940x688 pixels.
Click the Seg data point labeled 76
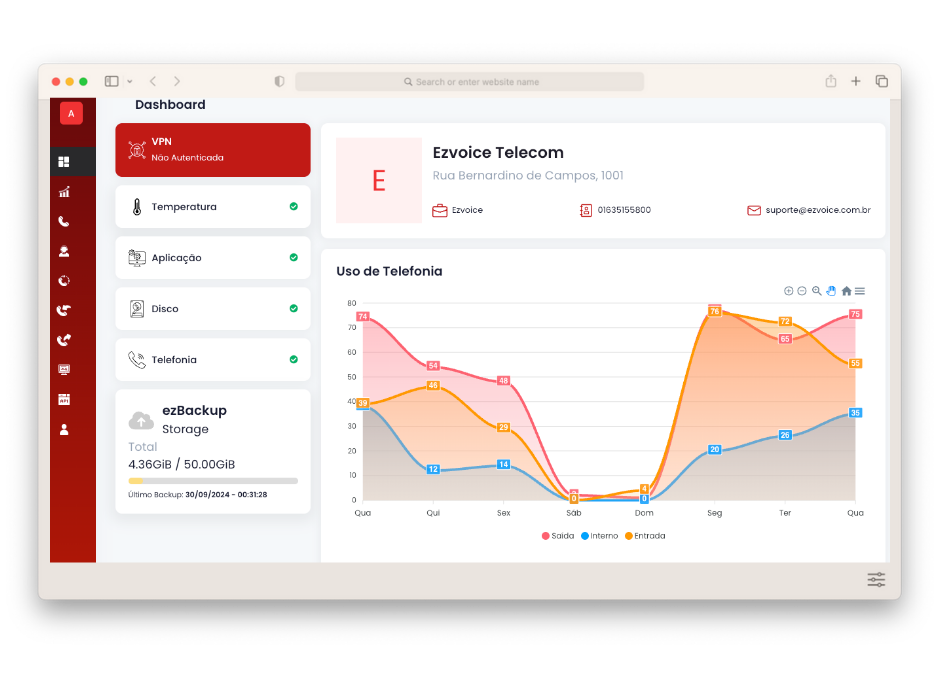715,311
